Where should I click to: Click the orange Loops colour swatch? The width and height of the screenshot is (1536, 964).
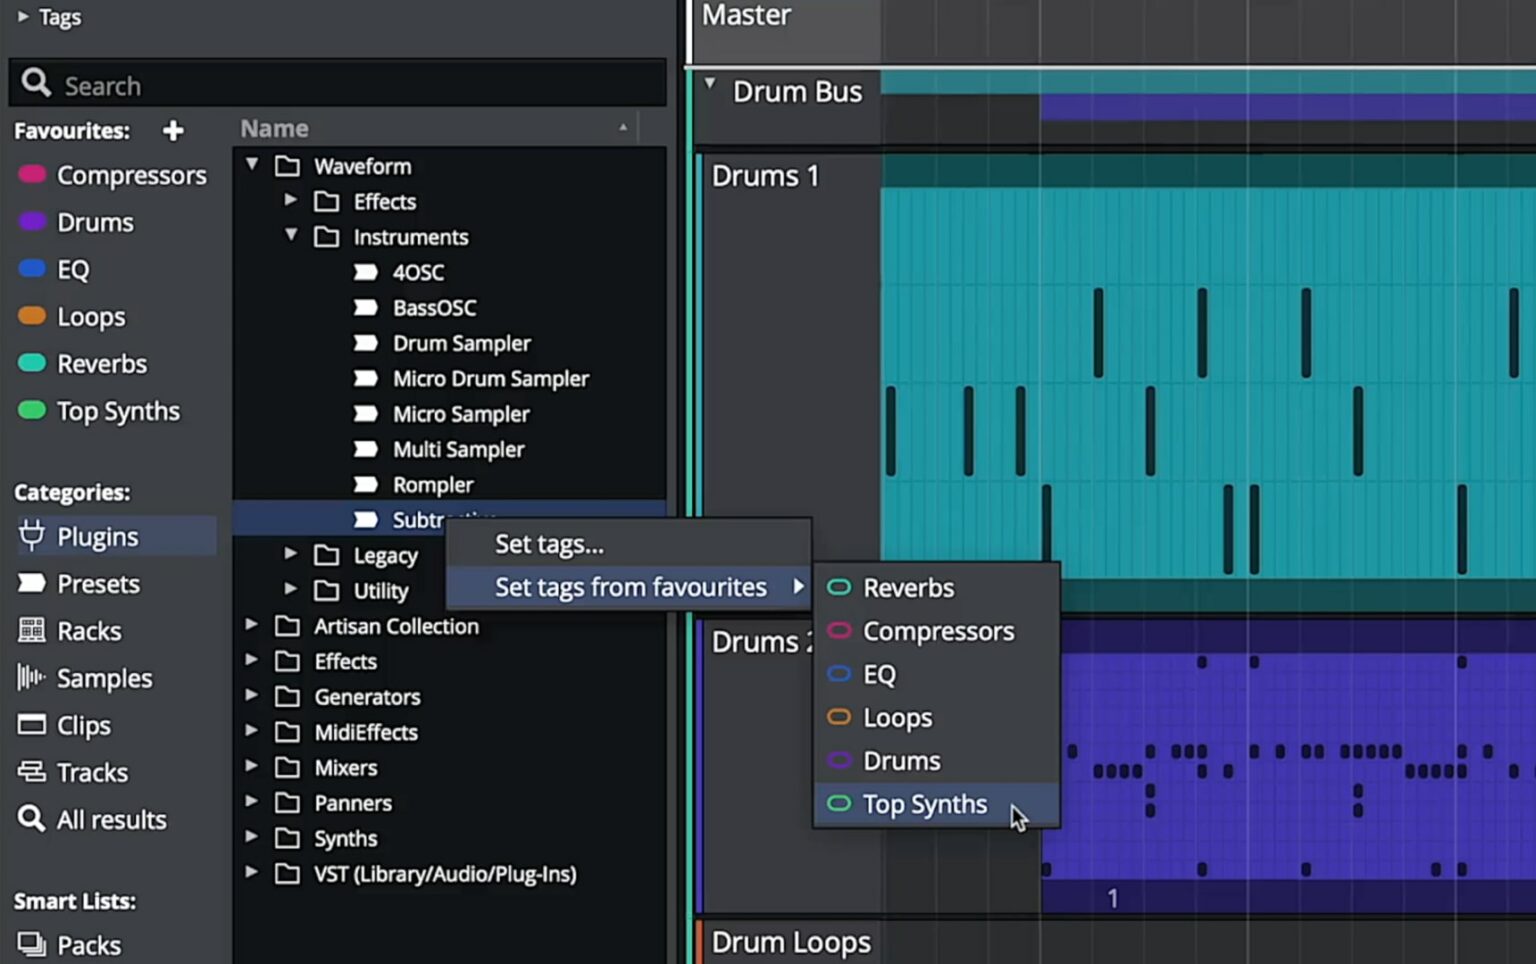pyautogui.click(x=32, y=316)
